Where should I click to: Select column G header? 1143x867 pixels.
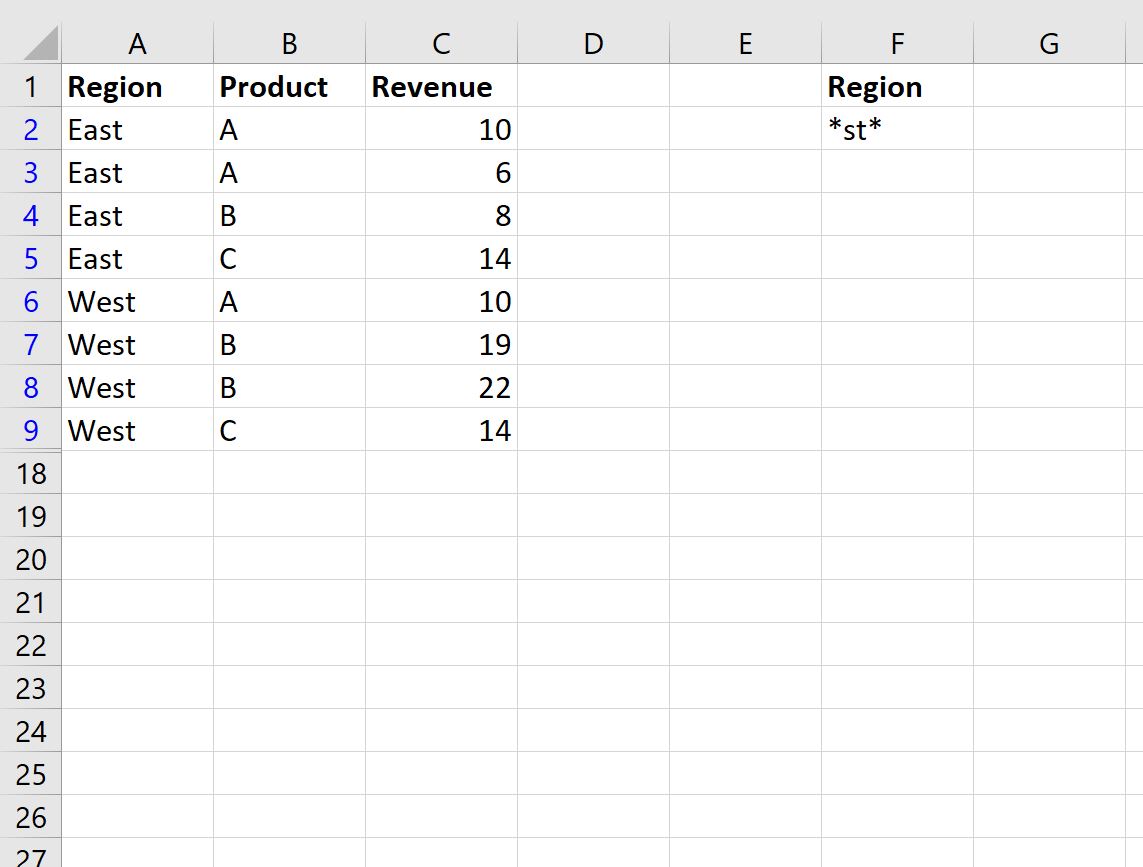tap(1049, 43)
